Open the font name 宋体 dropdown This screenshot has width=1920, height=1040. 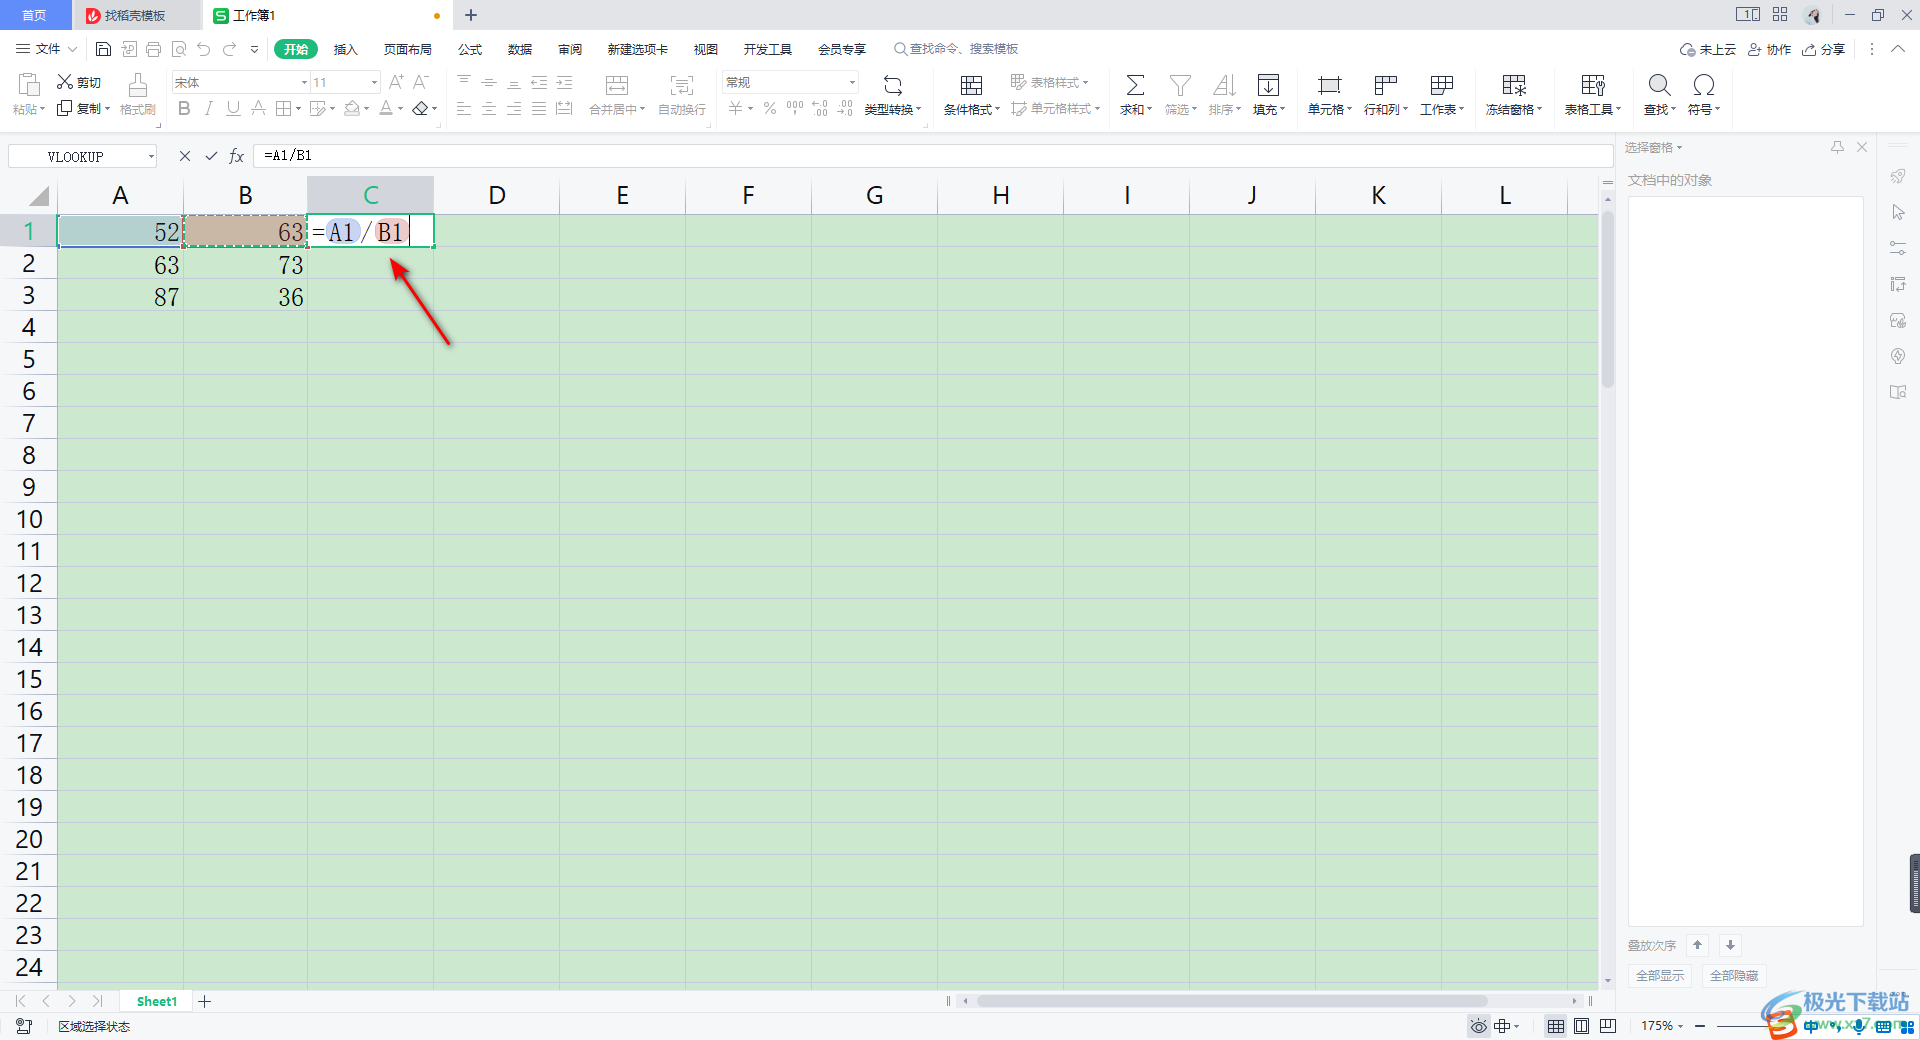point(304,82)
